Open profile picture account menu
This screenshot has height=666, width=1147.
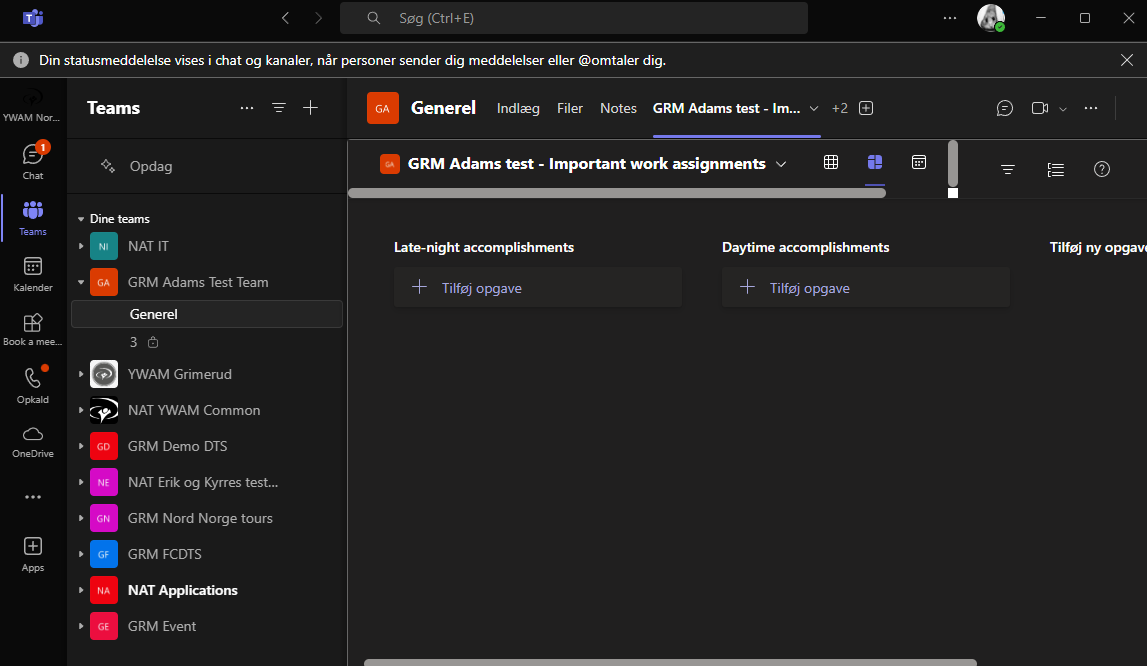click(991, 18)
